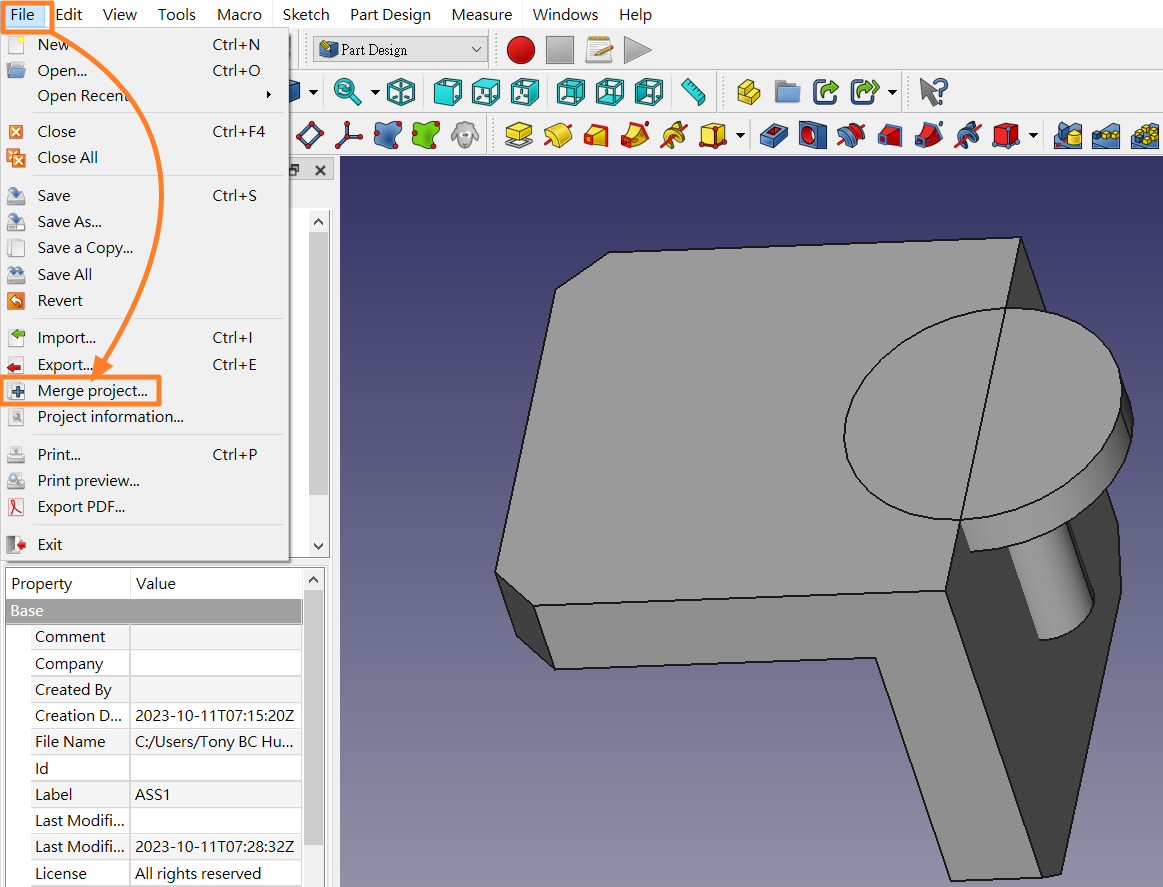The image size is (1163, 887).
Task: Select the Additive Loft tool
Action: click(596, 135)
